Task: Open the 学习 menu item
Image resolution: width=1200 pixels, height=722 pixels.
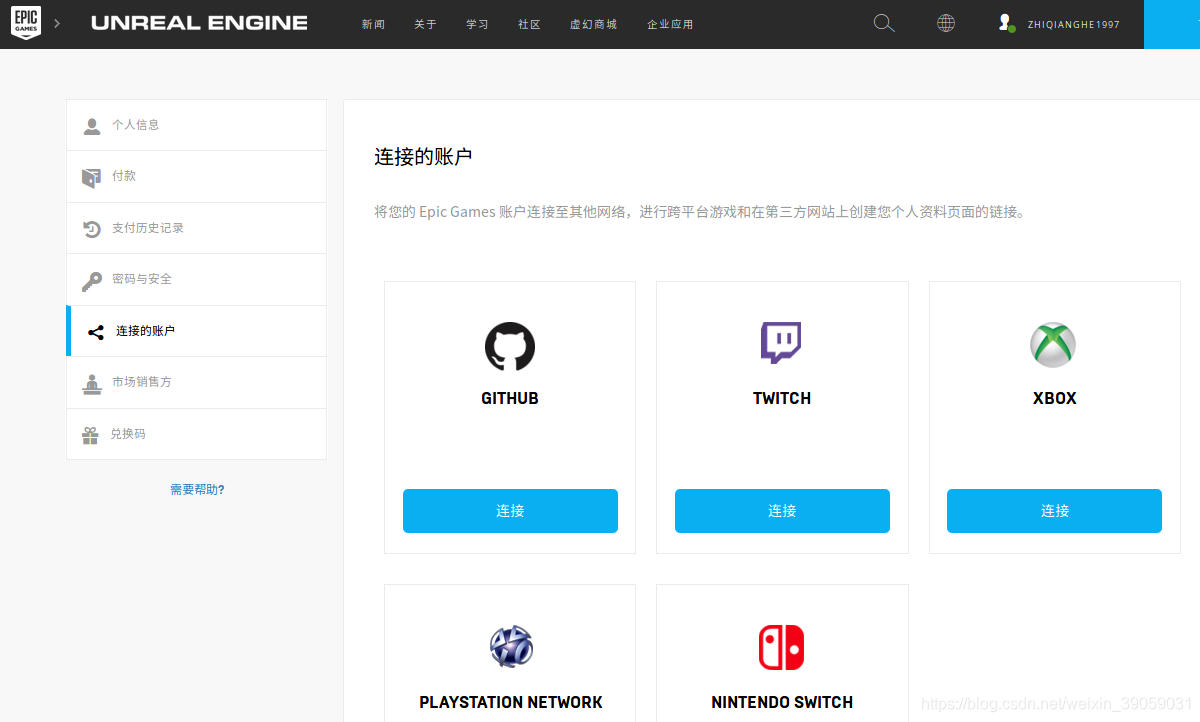Action: tap(477, 24)
